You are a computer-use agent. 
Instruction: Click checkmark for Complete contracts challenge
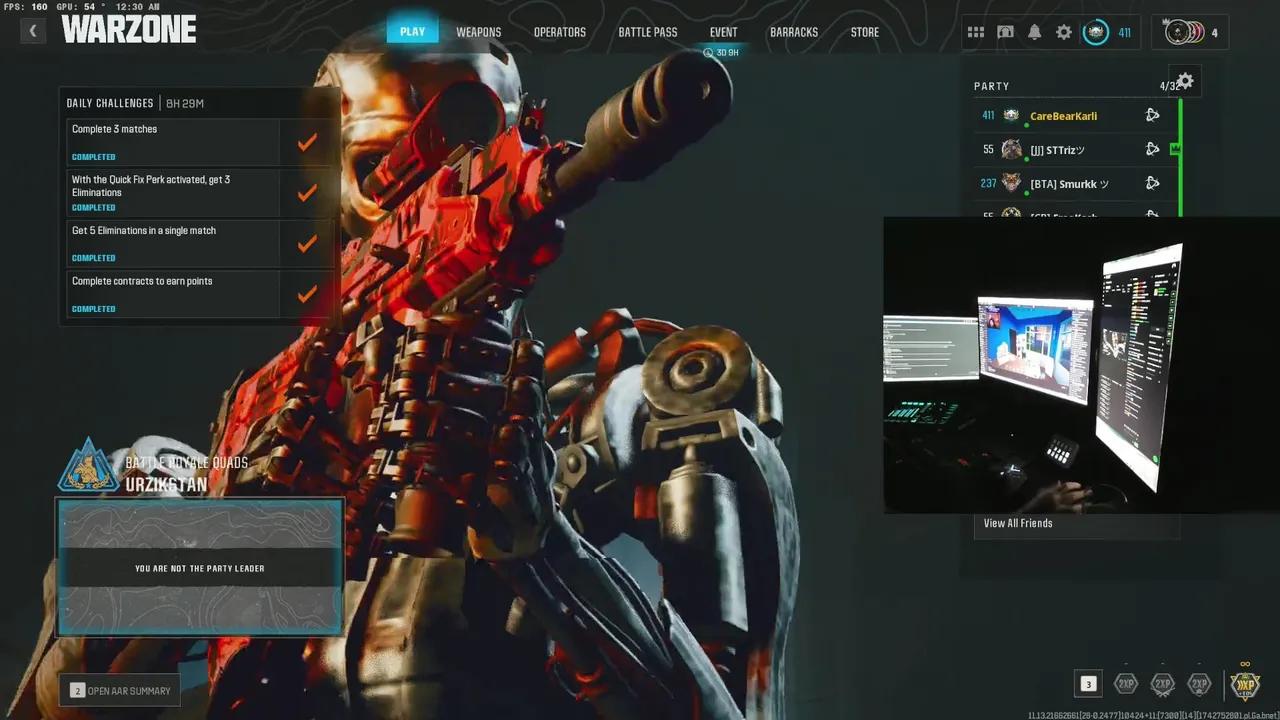(307, 294)
